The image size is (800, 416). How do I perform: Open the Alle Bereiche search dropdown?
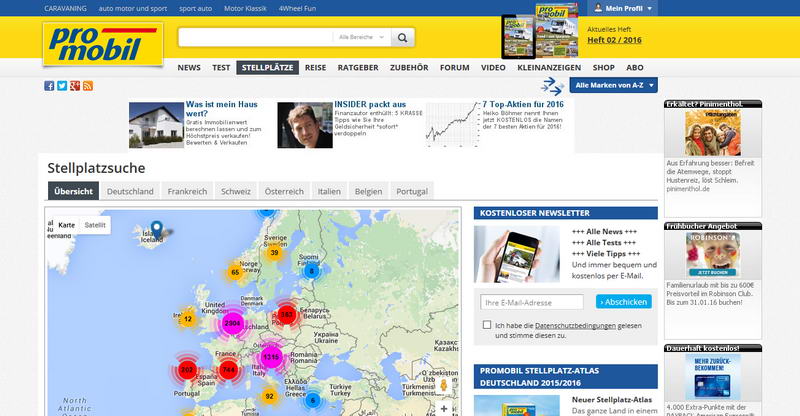tap(360, 38)
